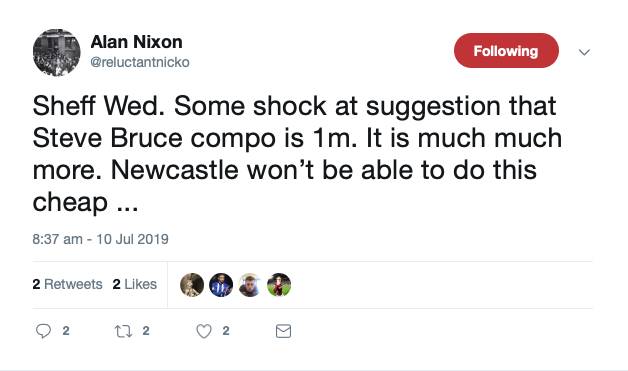Image resolution: width=628 pixels, height=371 pixels.
Task: Open the @reluctantnicko handle link
Action: click(140, 62)
